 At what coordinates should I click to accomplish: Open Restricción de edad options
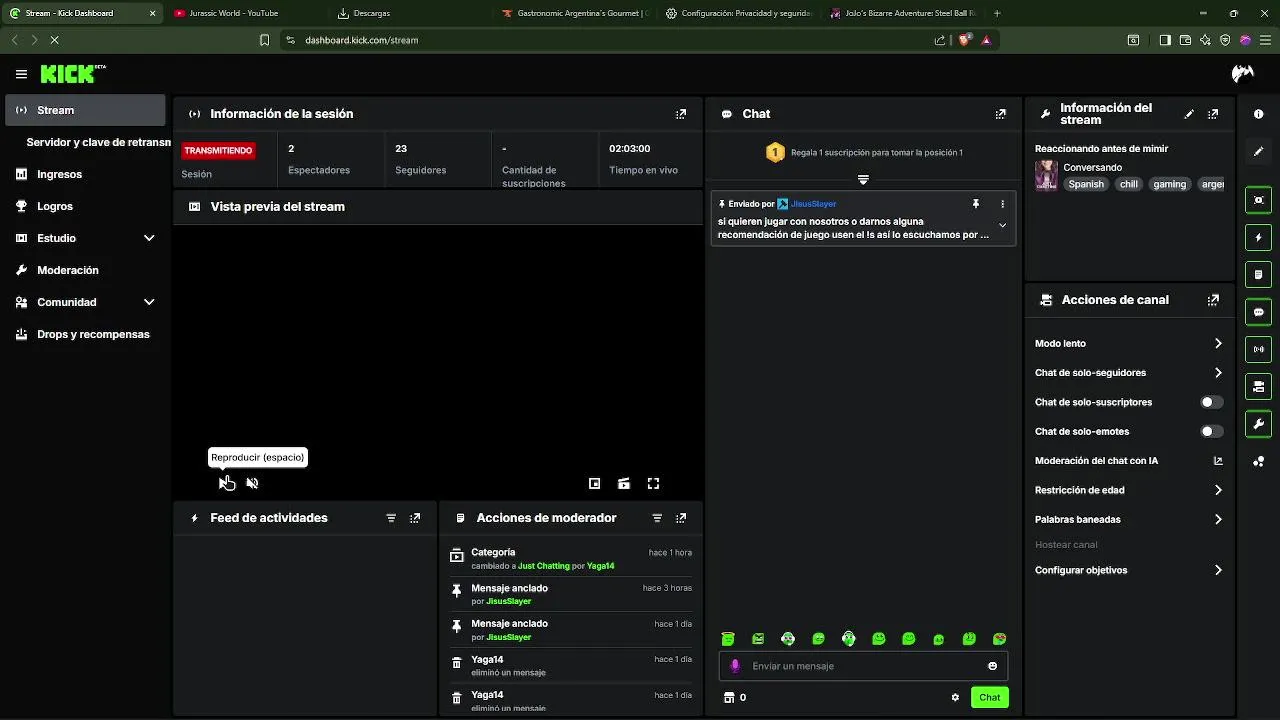pyautogui.click(x=1129, y=491)
